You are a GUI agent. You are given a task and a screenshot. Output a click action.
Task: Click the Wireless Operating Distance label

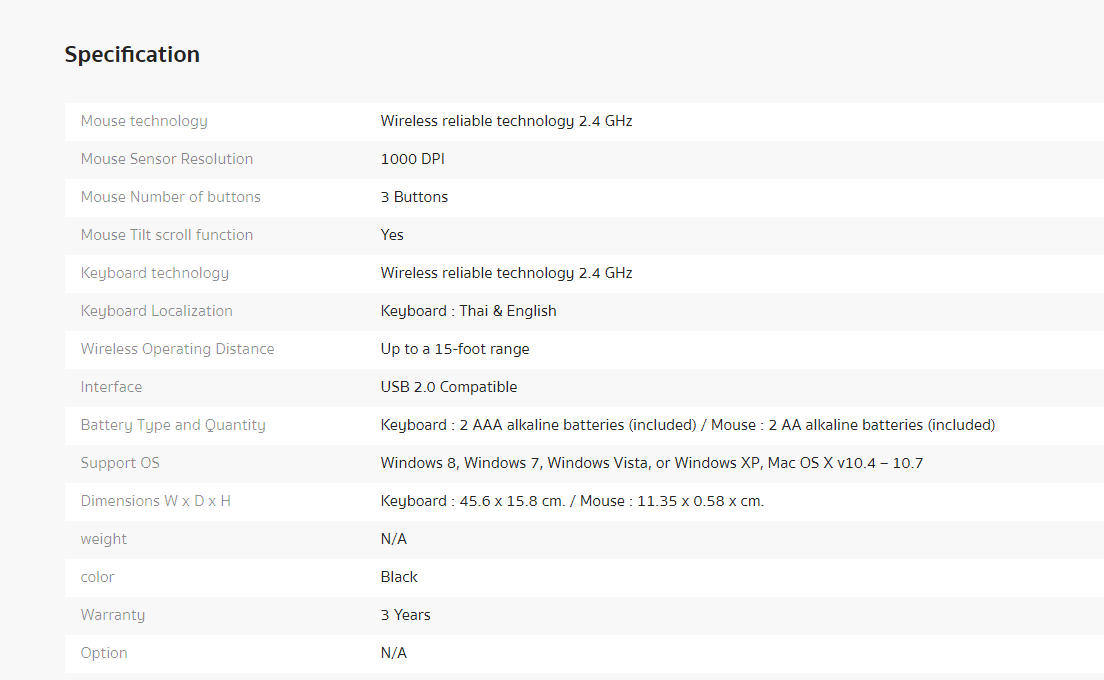pyautogui.click(x=177, y=349)
